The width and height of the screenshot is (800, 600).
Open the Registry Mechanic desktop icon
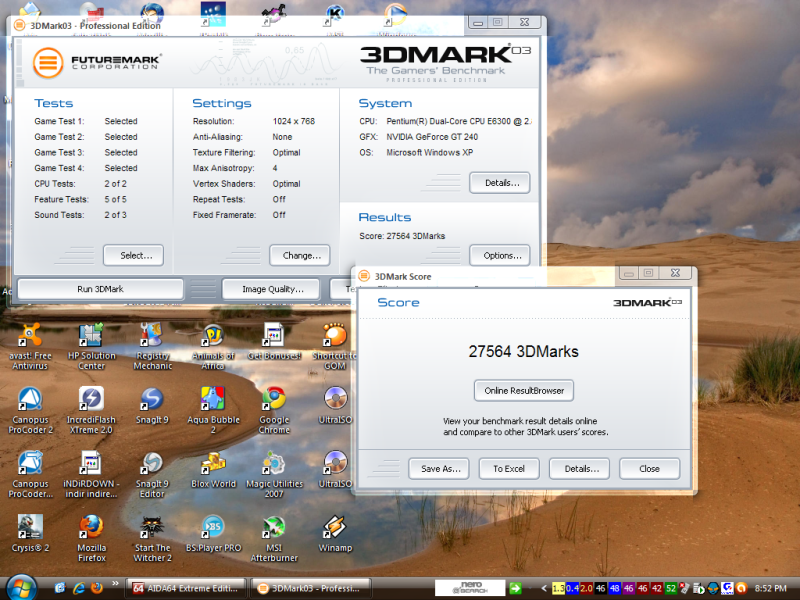[152, 347]
